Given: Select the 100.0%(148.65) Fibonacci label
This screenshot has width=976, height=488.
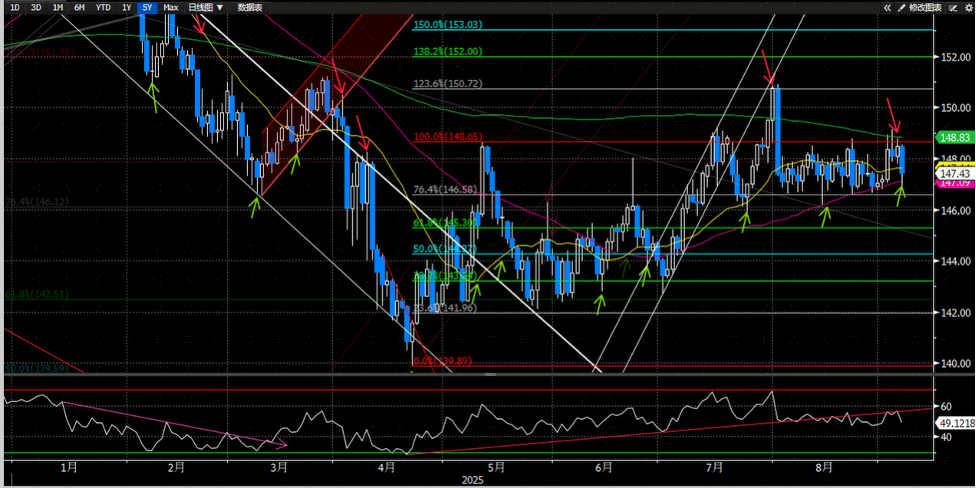Looking at the screenshot, I should pyautogui.click(x=448, y=136).
